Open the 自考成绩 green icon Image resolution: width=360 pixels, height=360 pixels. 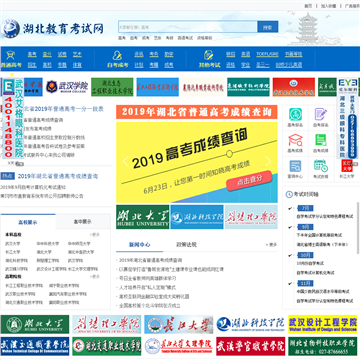point(320,140)
